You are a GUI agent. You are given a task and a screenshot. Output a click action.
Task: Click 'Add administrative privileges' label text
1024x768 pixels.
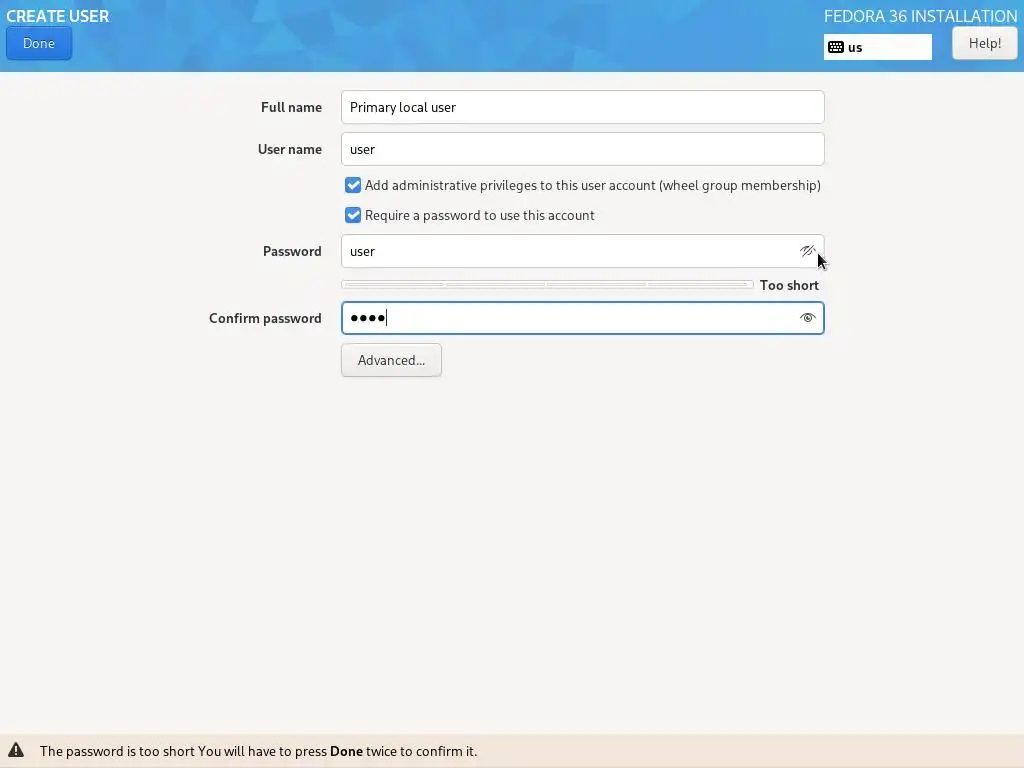pyautogui.click(x=592, y=185)
